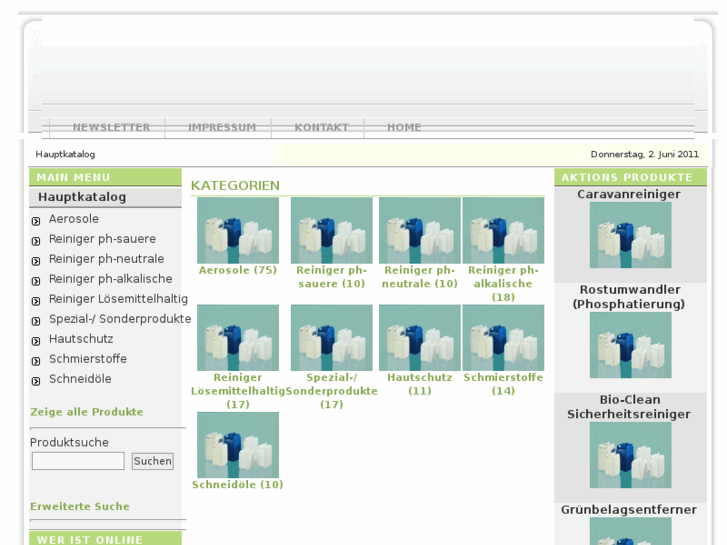Viewport: 727px width, 545px height.
Task: Open Spezial-/ Sonderprodukte sidebar entry
Action: [120, 319]
